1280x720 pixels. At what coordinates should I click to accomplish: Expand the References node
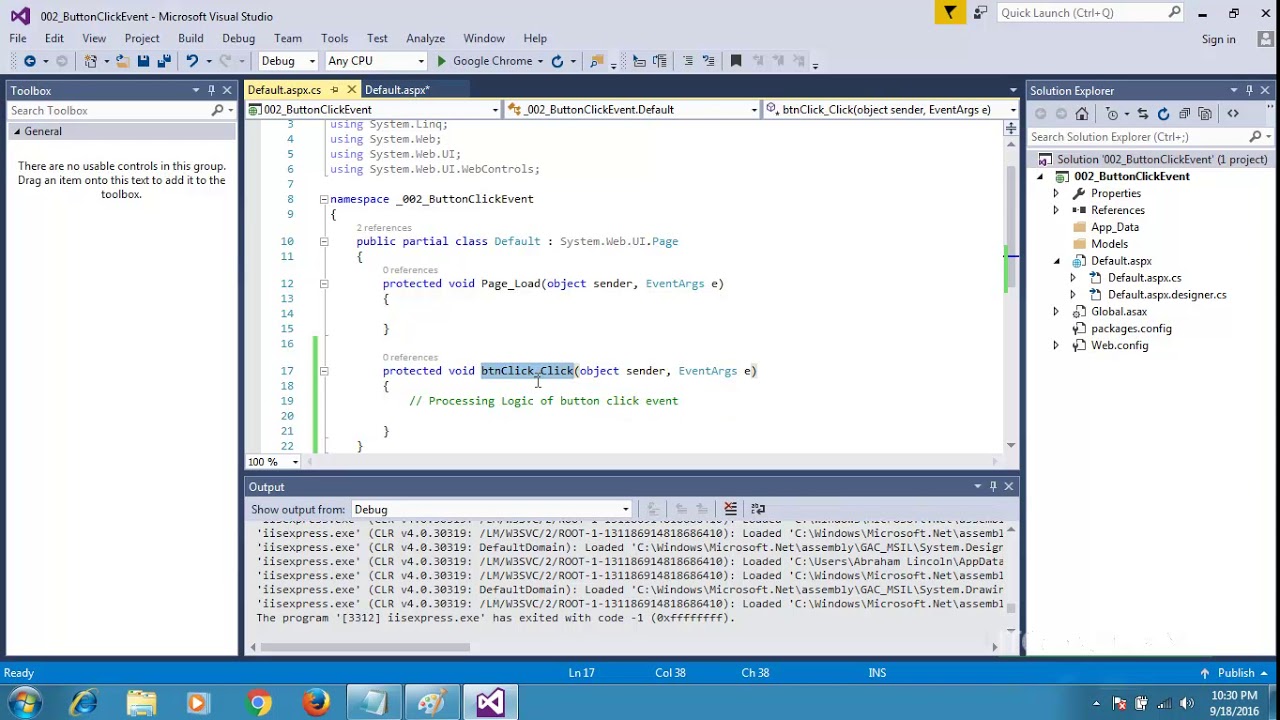pos(1056,210)
